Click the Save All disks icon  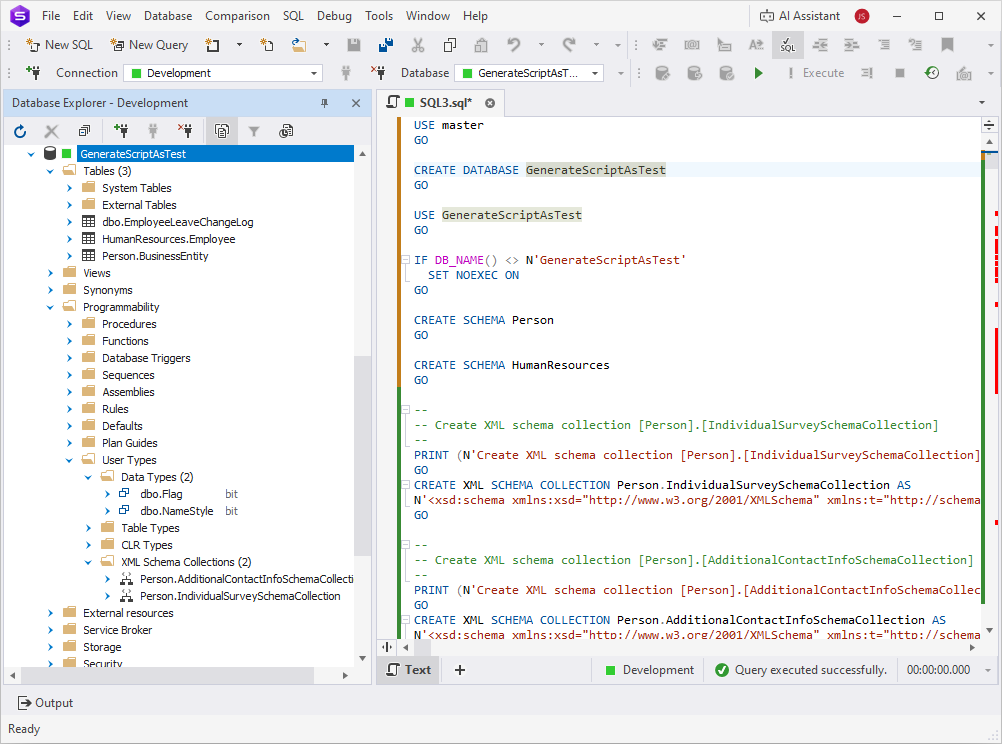pyautogui.click(x=385, y=45)
